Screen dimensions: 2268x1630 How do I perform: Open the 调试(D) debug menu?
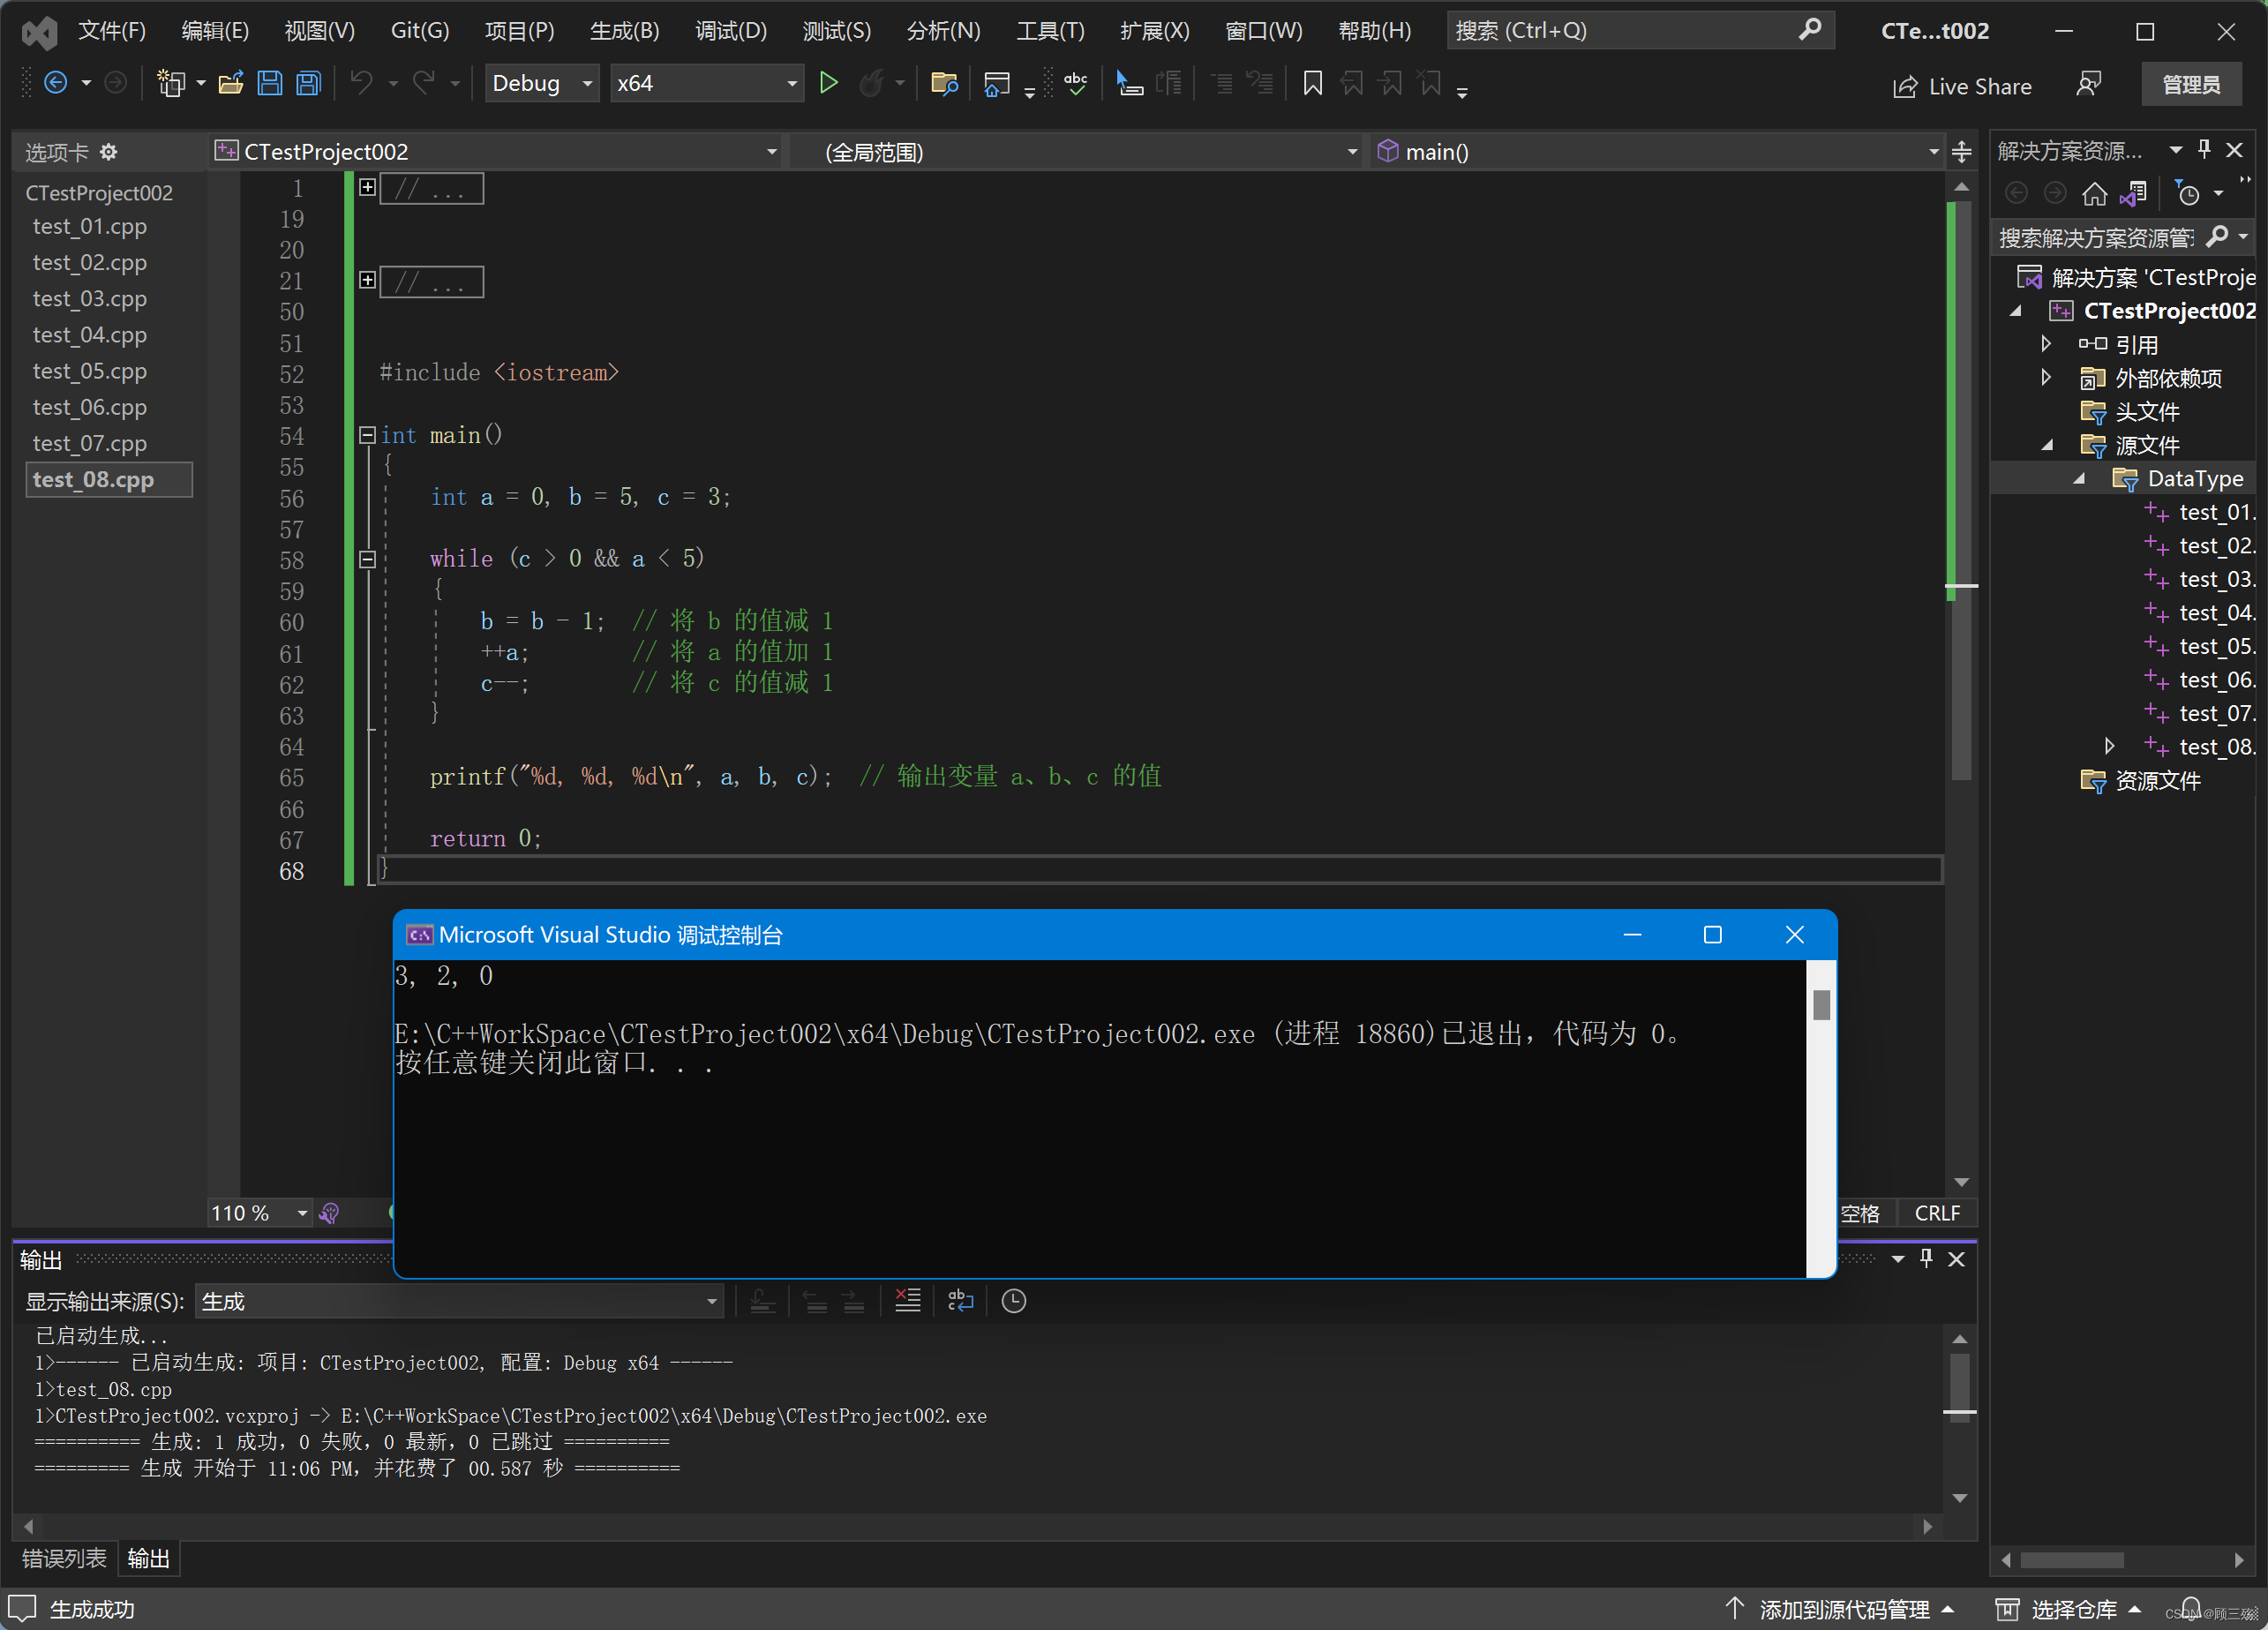(x=730, y=30)
